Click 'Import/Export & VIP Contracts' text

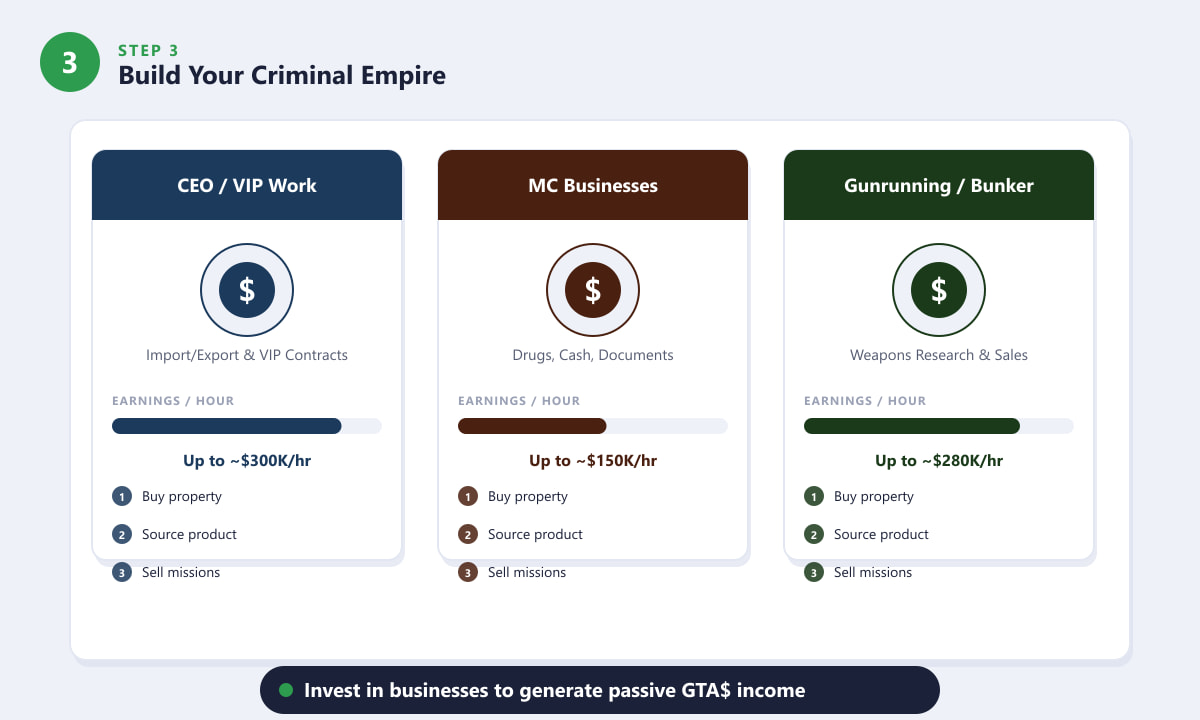[247, 355]
